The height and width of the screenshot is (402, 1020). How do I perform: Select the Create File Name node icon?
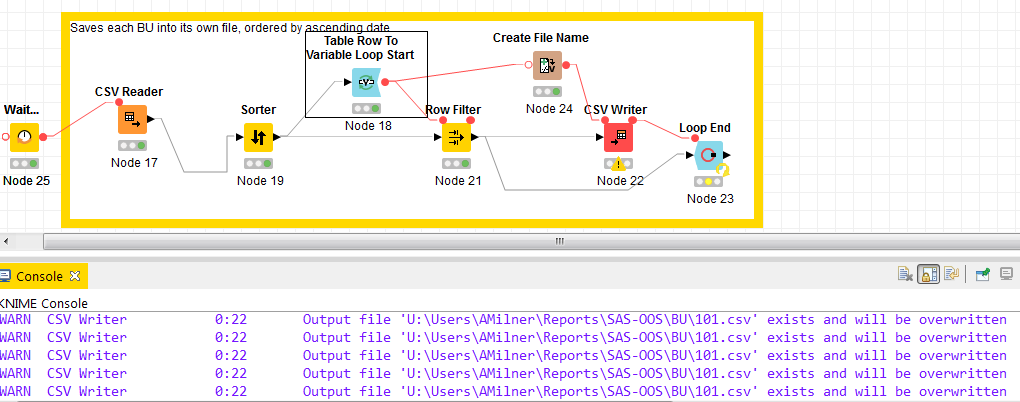[547, 66]
